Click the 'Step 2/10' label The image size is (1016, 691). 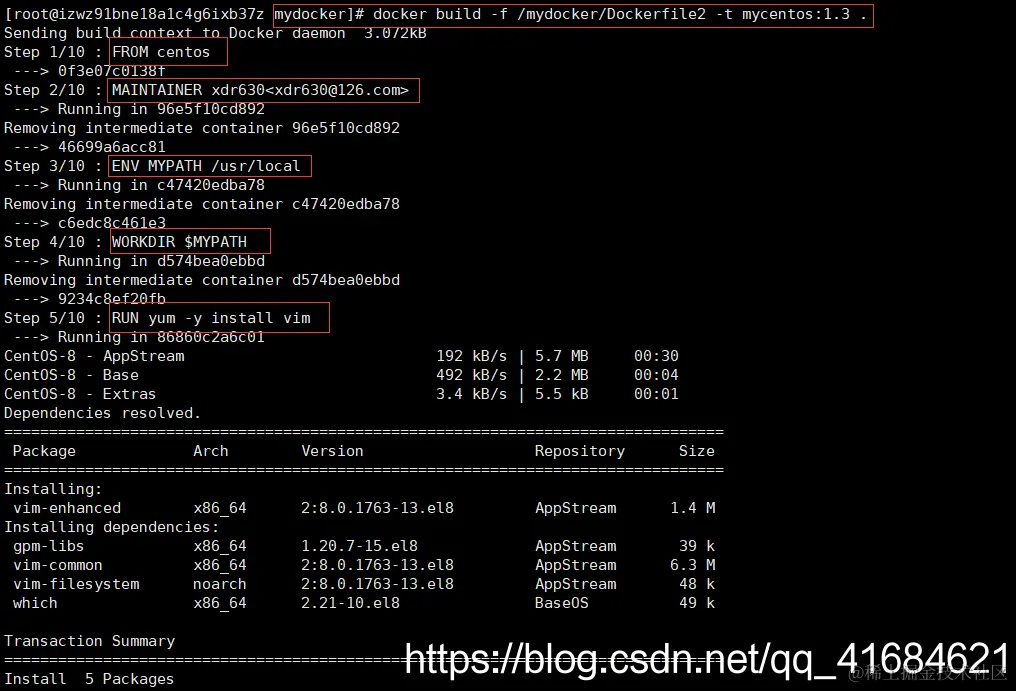tap(44, 90)
